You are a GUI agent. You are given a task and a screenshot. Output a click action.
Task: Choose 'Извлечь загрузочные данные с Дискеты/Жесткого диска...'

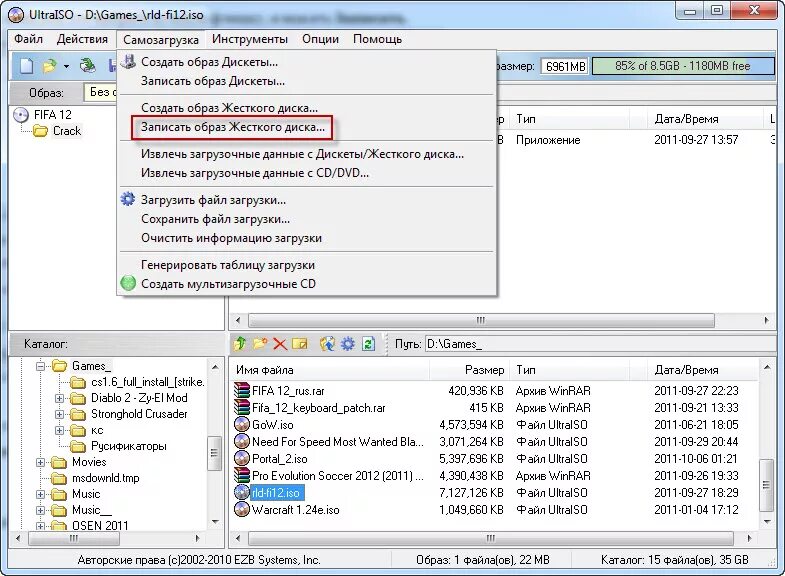[302, 154]
